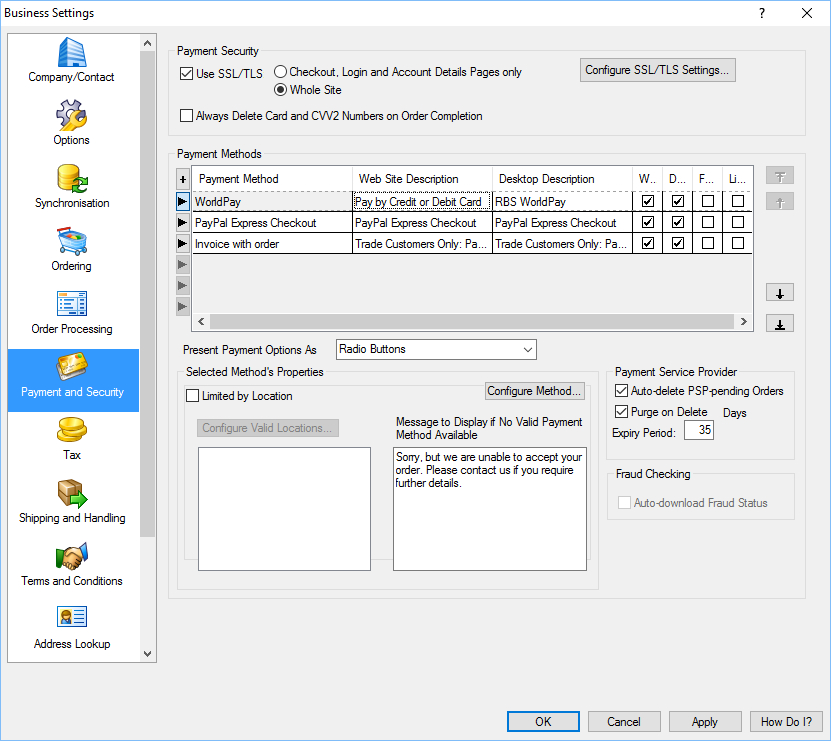Image resolution: width=831 pixels, height=741 pixels.
Task: Move selected payment method to bottom
Action: 779,323
